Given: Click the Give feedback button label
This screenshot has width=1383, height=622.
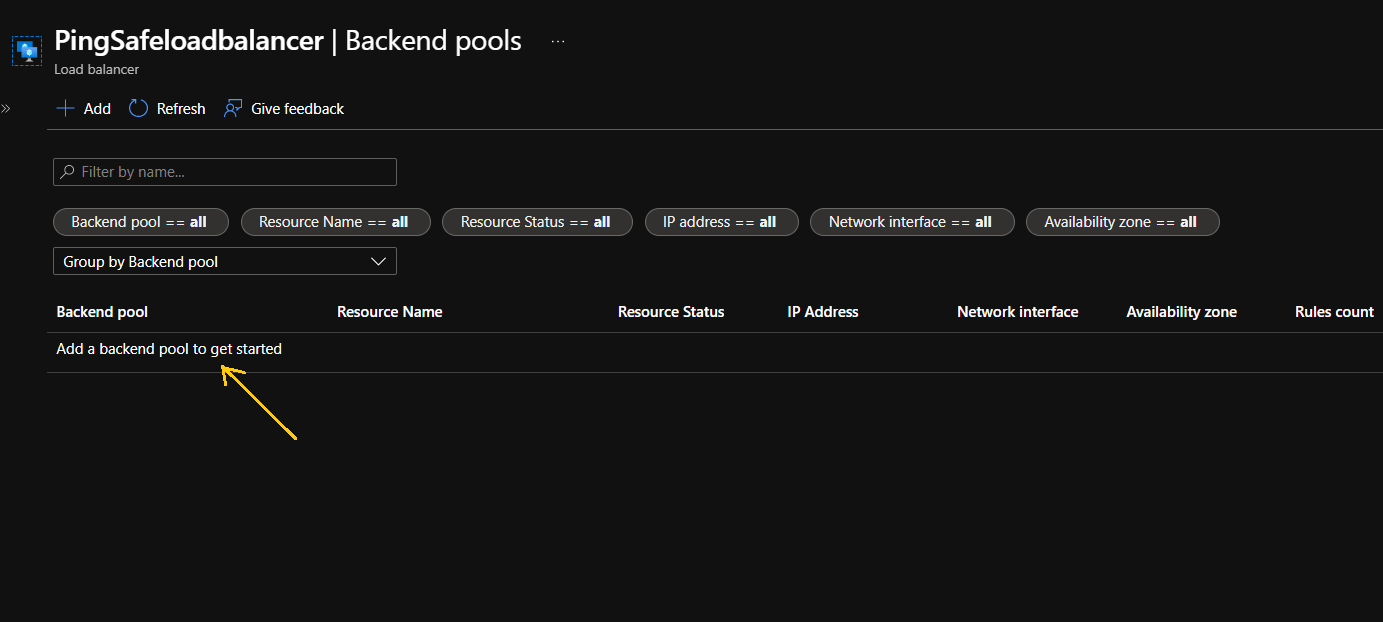Looking at the screenshot, I should click(x=297, y=108).
